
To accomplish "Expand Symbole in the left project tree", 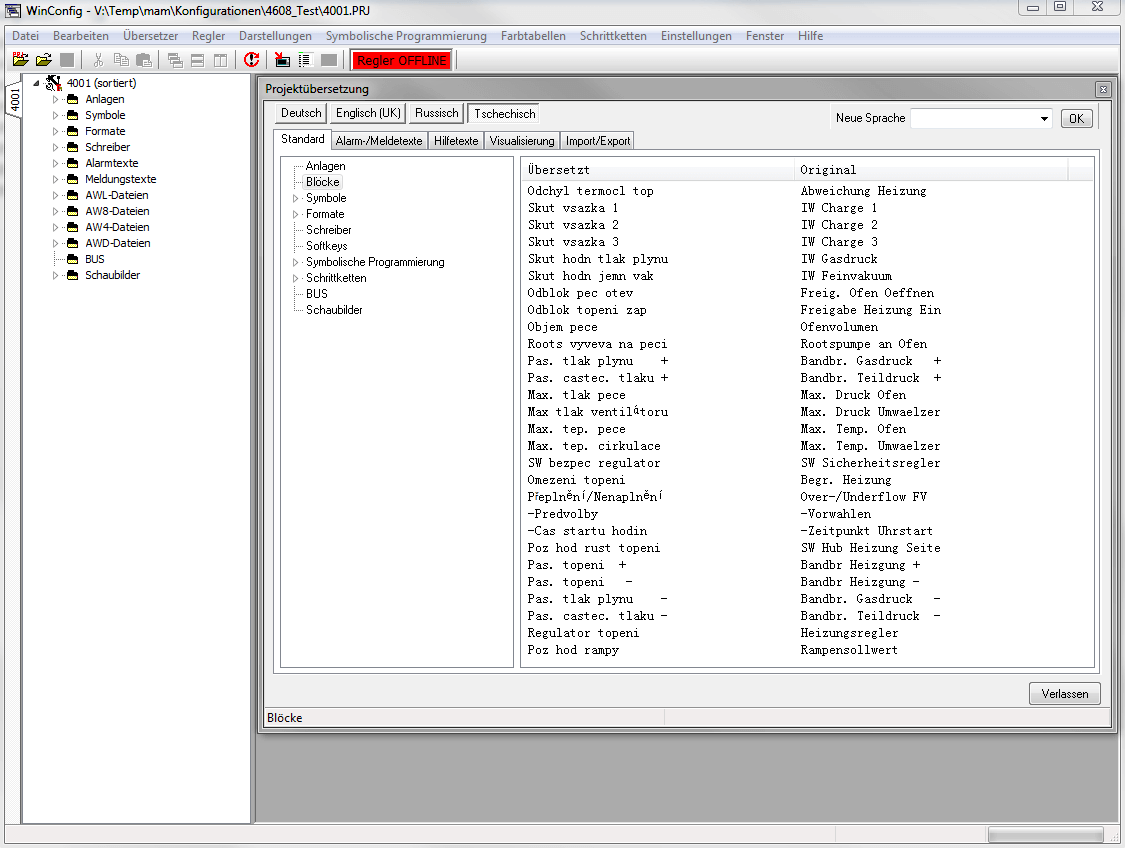I will click(55, 116).
